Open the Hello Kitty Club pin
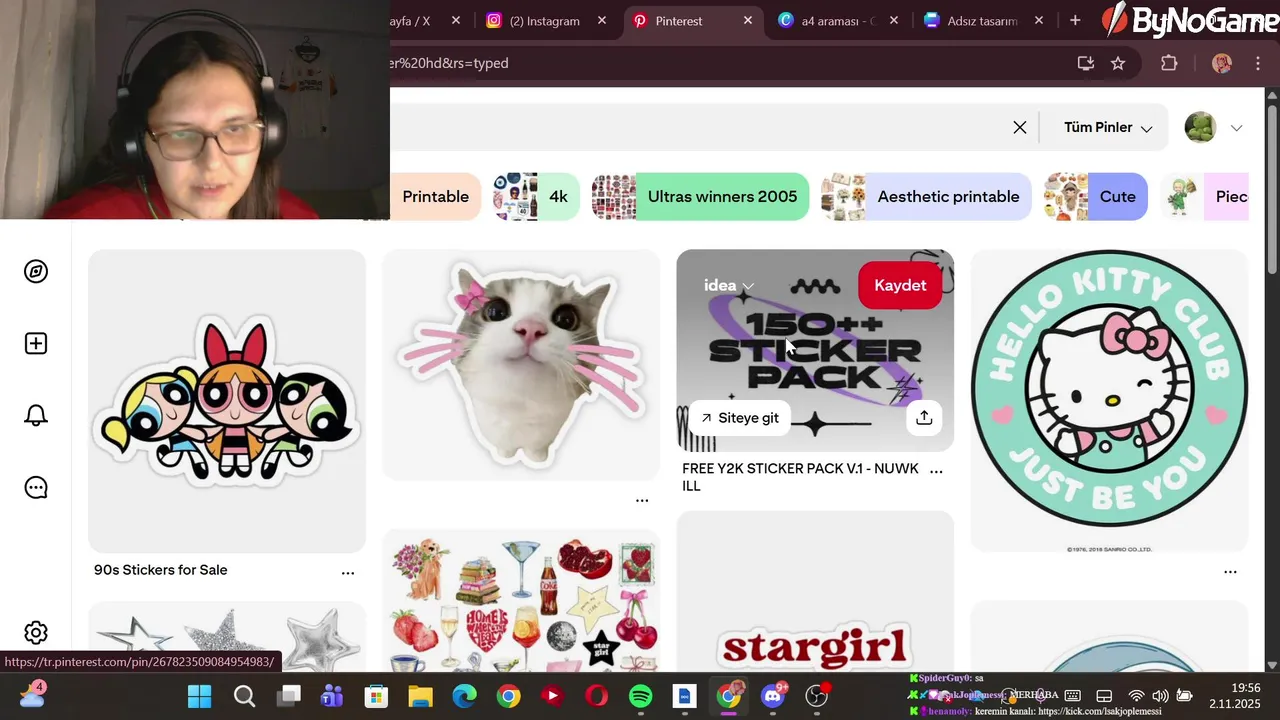 [1109, 400]
